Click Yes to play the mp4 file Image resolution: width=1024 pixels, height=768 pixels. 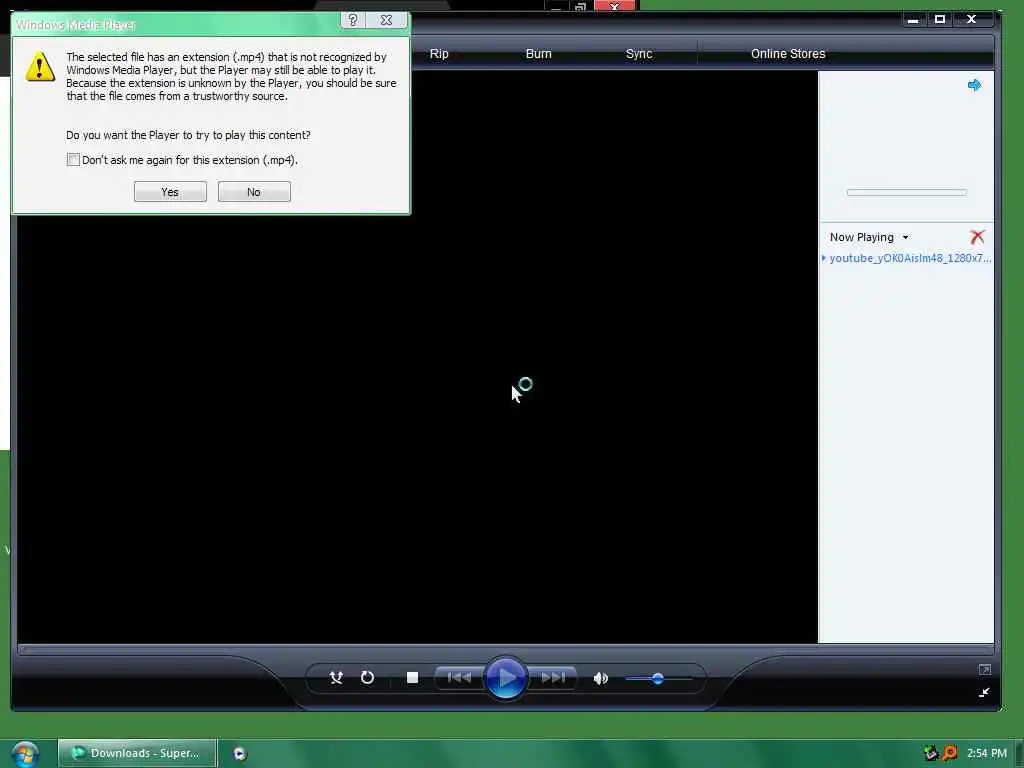point(170,191)
